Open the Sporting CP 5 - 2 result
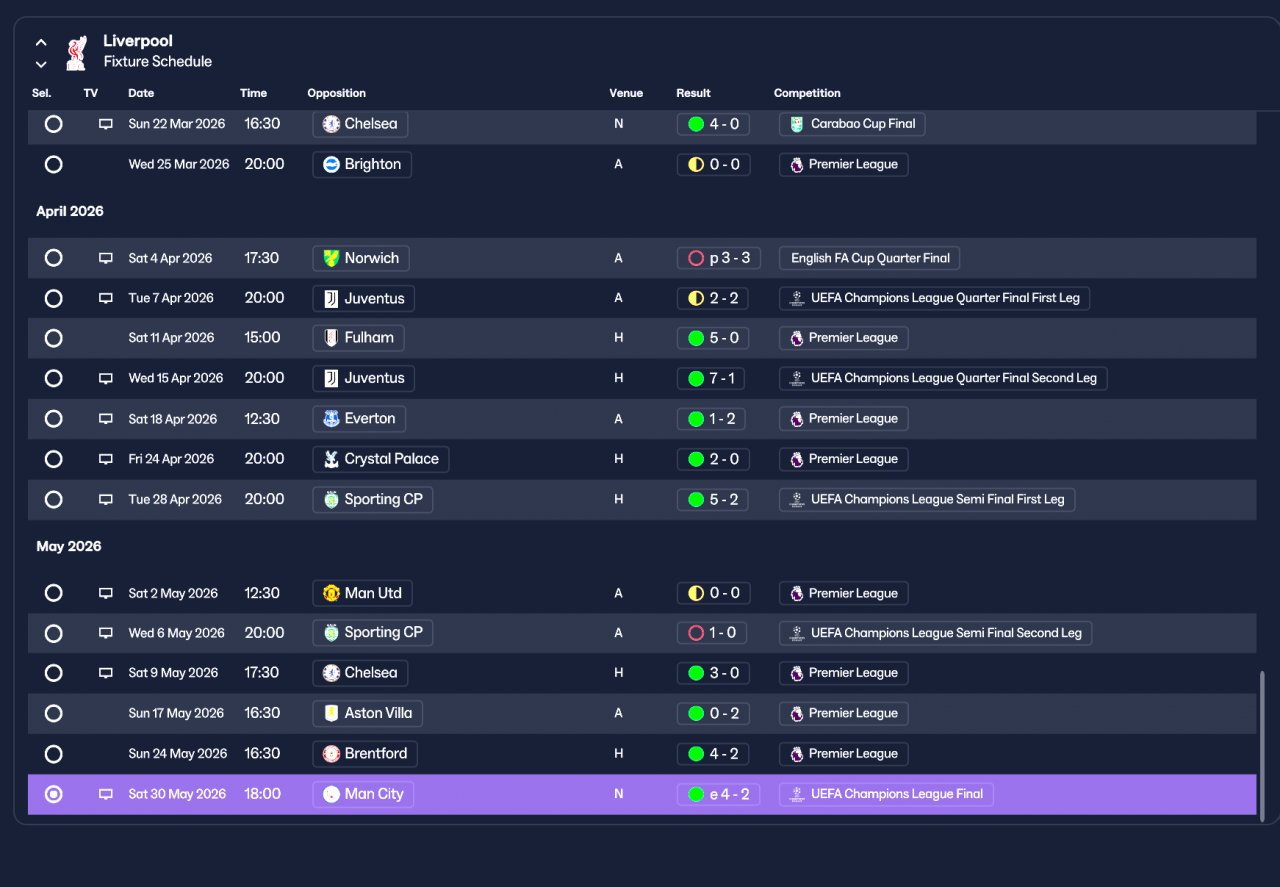The image size is (1280, 887). tap(713, 499)
